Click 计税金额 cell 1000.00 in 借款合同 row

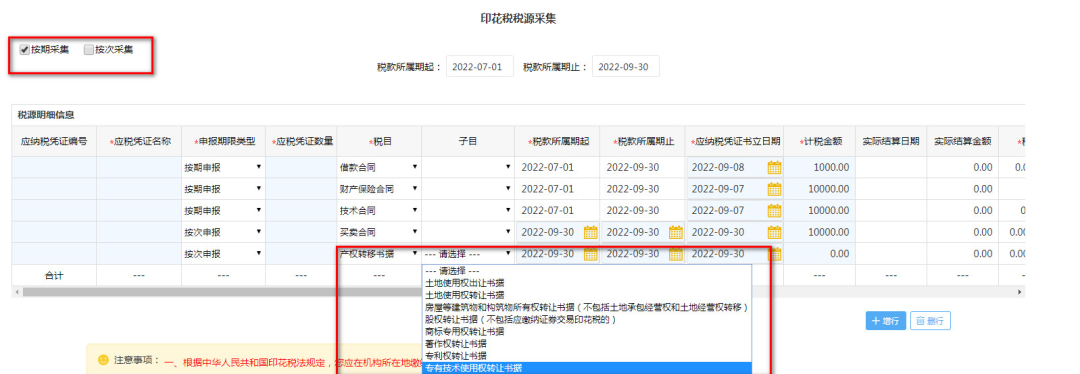click(819, 167)
